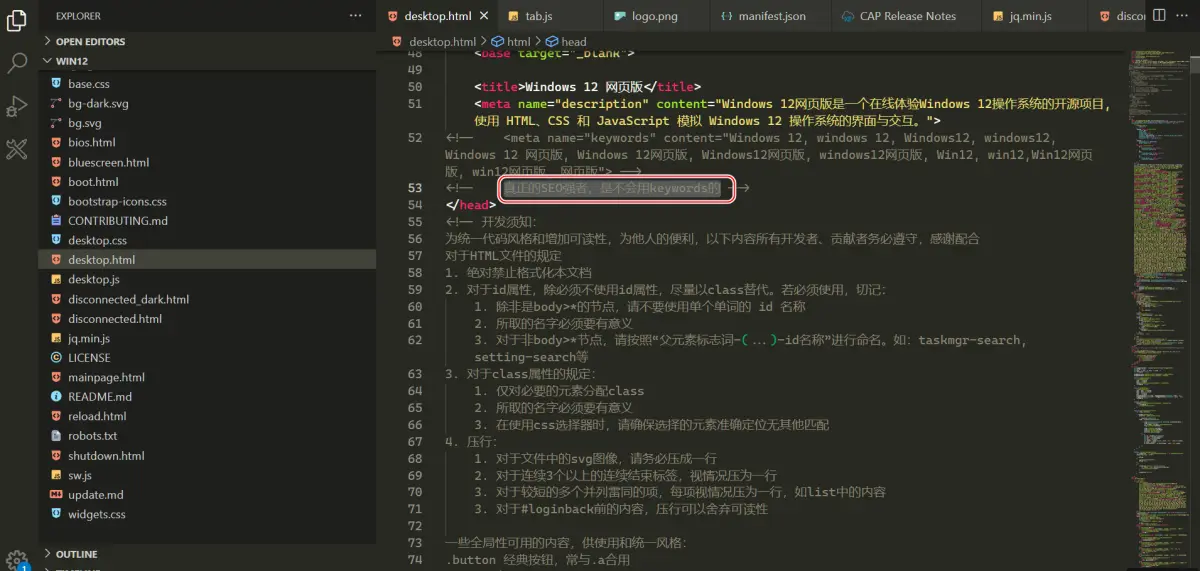Click the robots.txt file icon
Screen dimensions: 1200x571
(56, 436)
